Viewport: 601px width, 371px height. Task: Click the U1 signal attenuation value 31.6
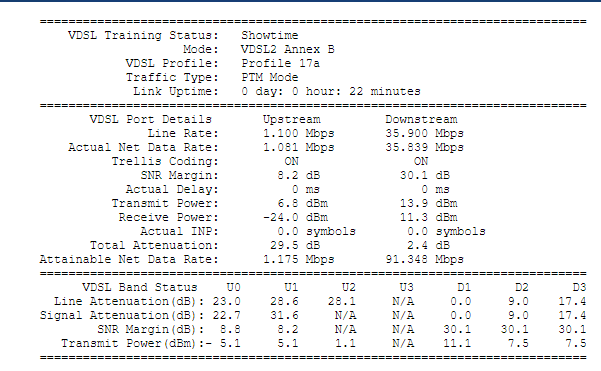[284, 315]
